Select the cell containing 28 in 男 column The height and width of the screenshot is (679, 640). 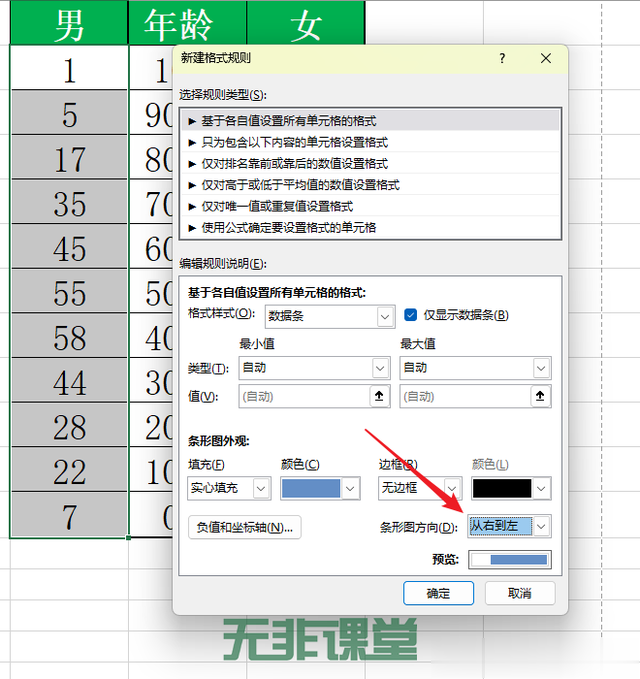coord(69,425)
